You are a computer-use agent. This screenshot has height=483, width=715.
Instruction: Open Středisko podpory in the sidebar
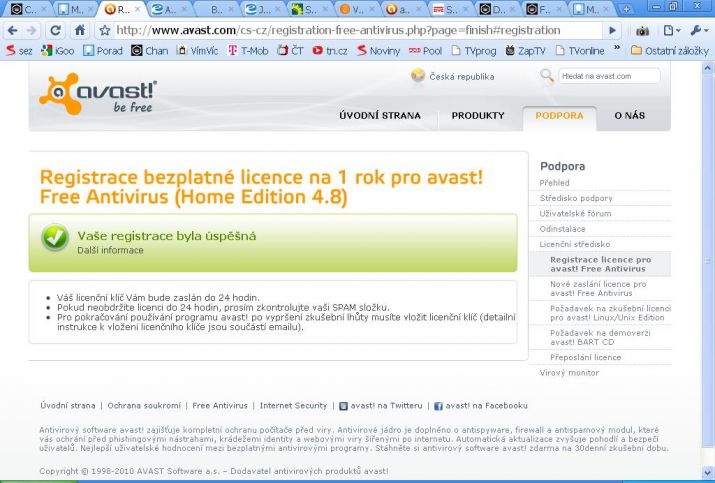(x=576, y=198)
